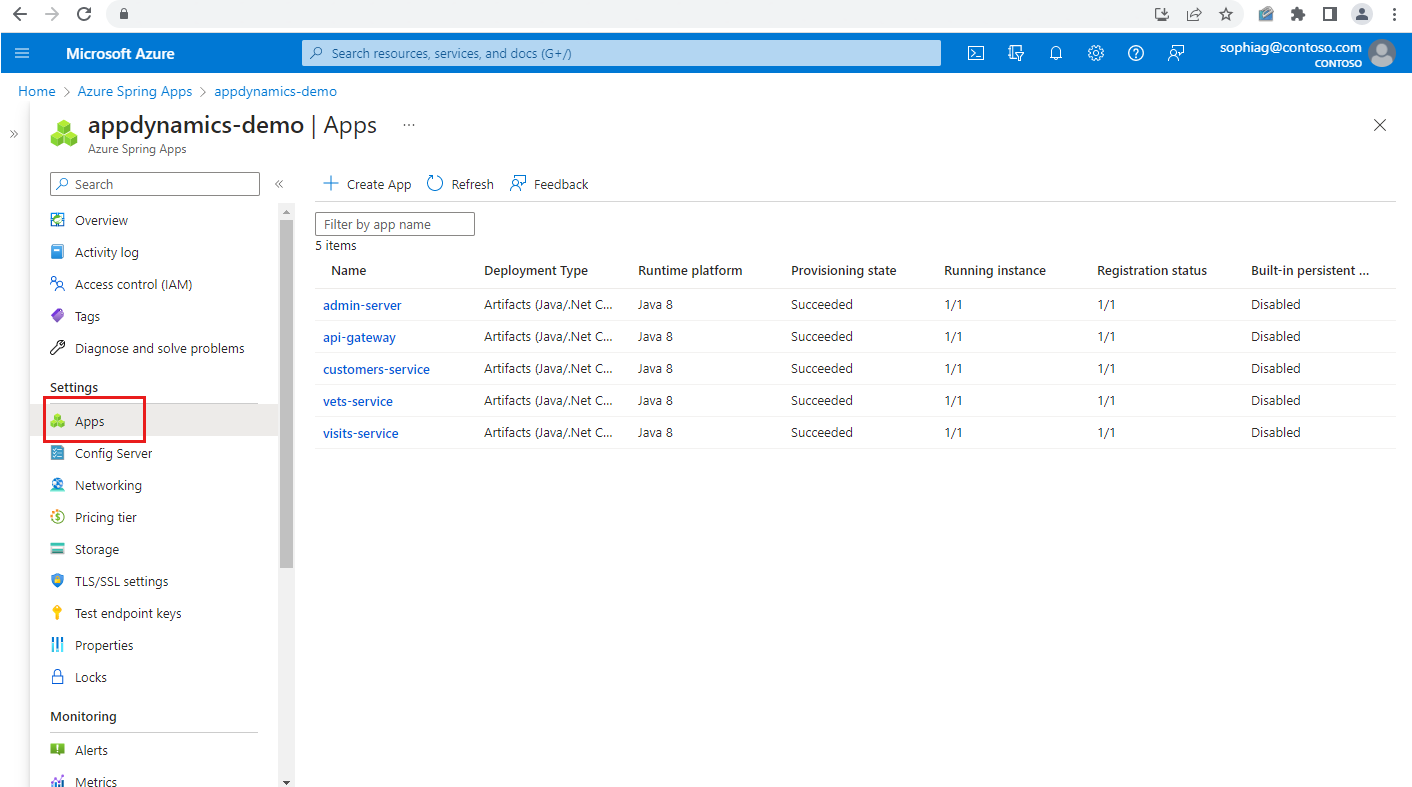This screenshot has height=787, width=1412.
Task: Open the hamburger portal menu
Action: [x=23, y=54]
